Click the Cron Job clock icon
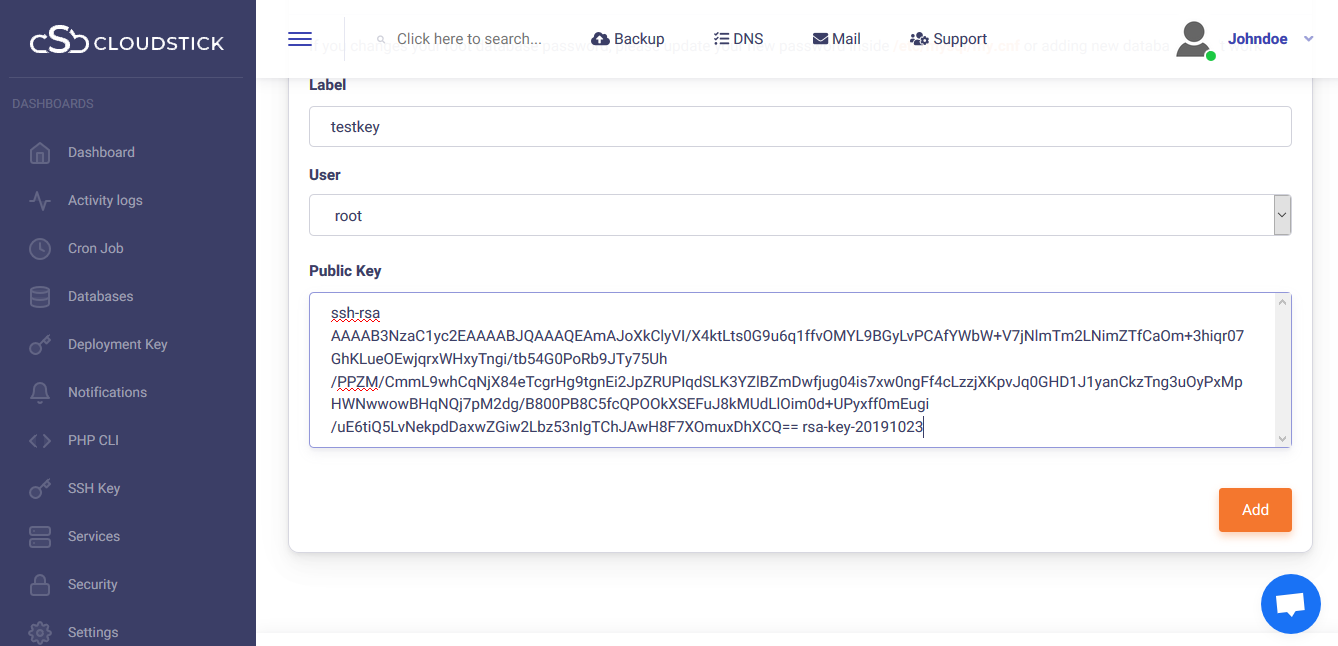Screen dimensions: 1338x646 (x=40, y=249)
